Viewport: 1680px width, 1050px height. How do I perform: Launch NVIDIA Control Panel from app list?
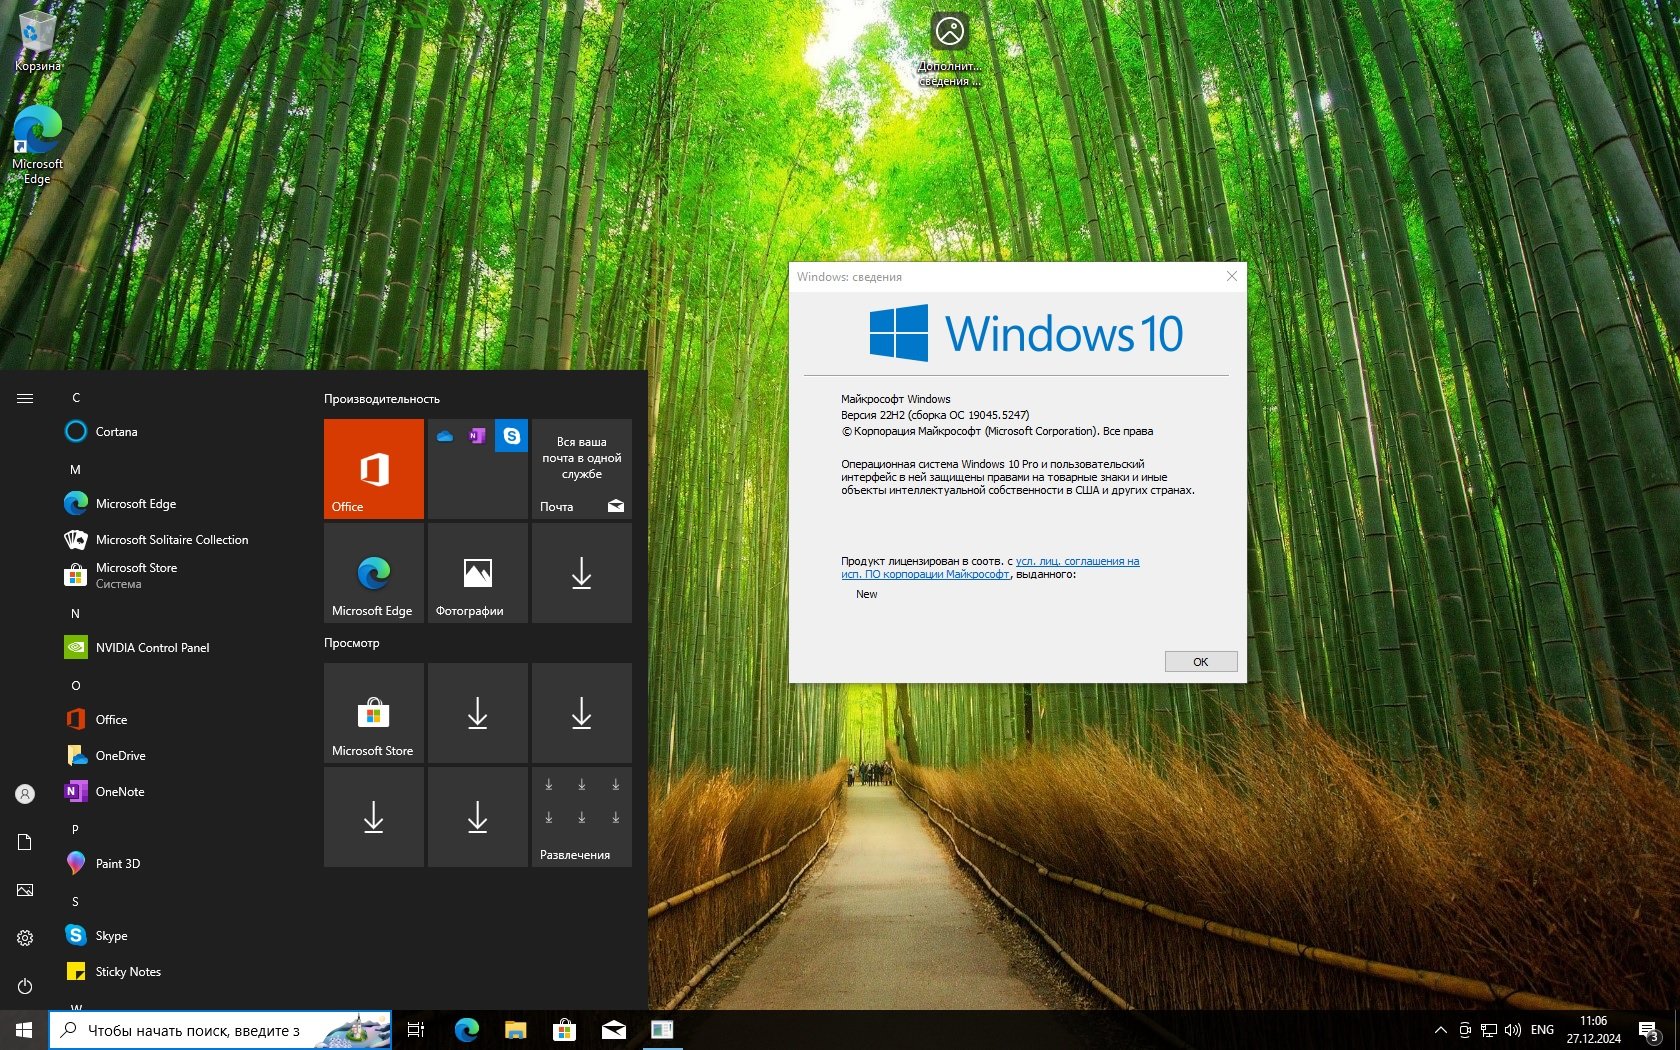(x=152, y=648)
